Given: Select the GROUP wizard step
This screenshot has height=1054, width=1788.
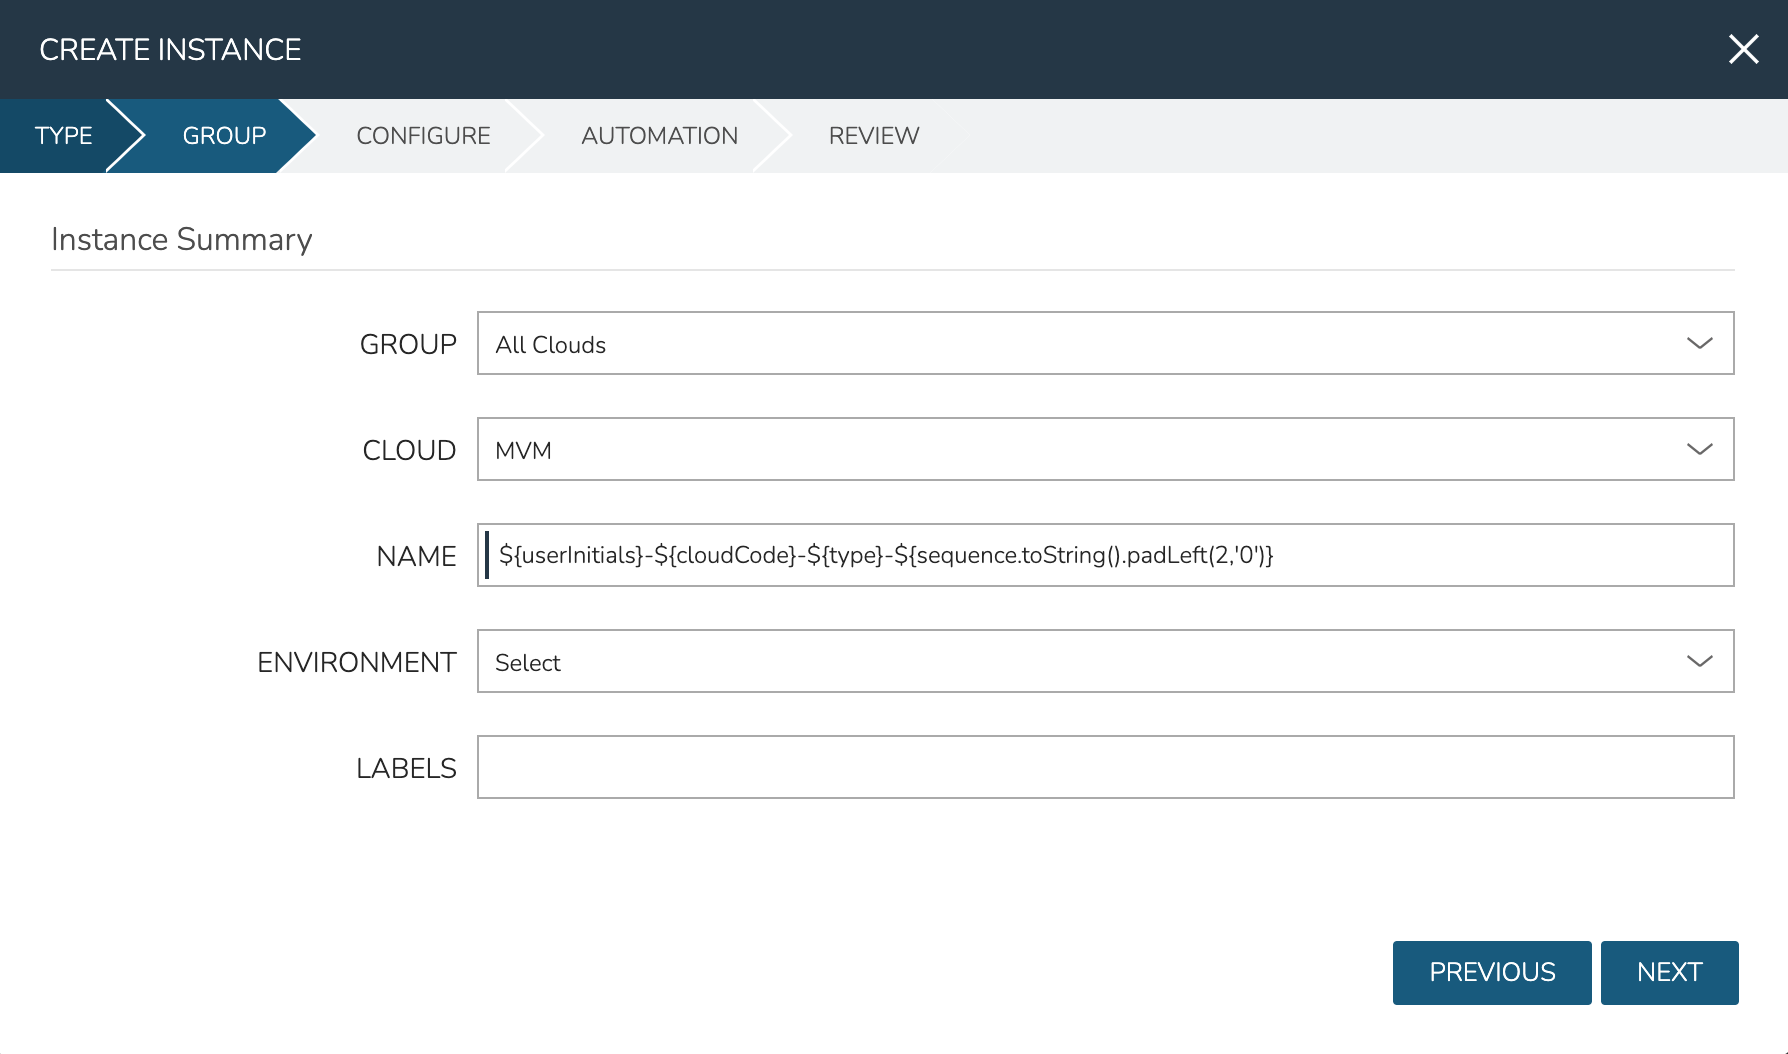Looking at the screenshot, I should click(224, 136).
